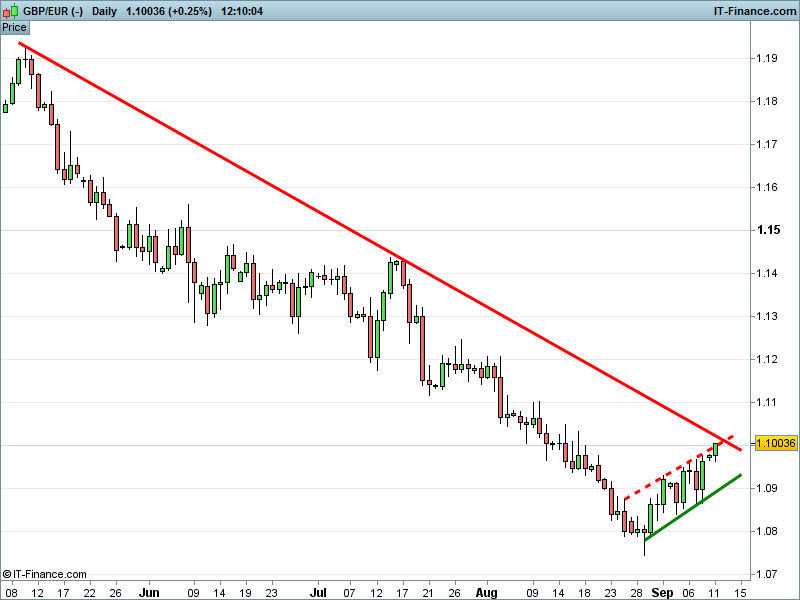Click the 1.14 price axis label

tap(767, 273)
